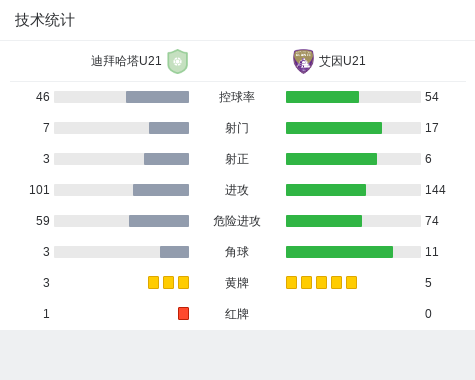The height and width of the screenshot is (380, 475).
Task: Click the 危险进攻 stat label
Action: click(x=237, y=221)
